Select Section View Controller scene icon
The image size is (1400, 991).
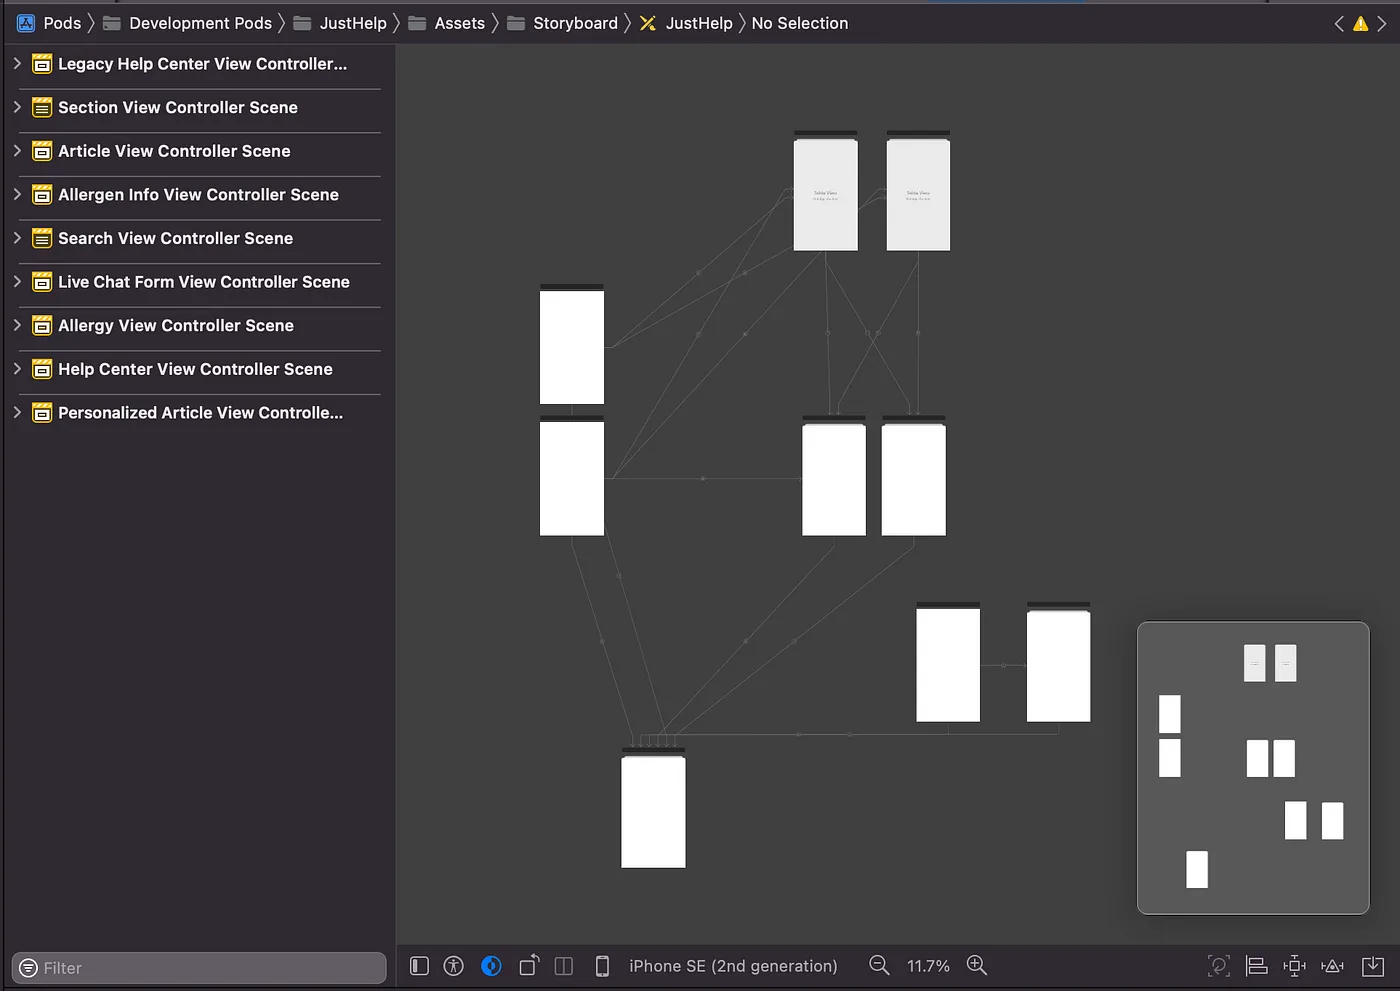(42, 107)
